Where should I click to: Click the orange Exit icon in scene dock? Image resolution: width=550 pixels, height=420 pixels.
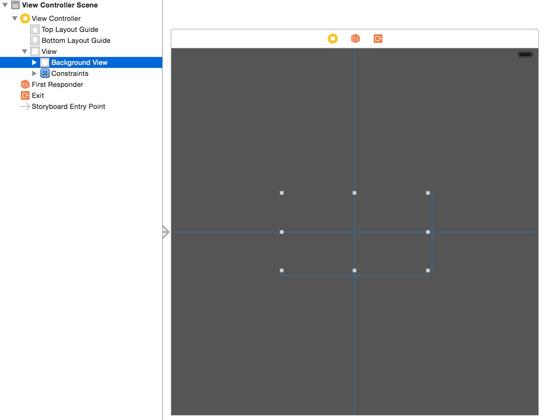point(378,39)
